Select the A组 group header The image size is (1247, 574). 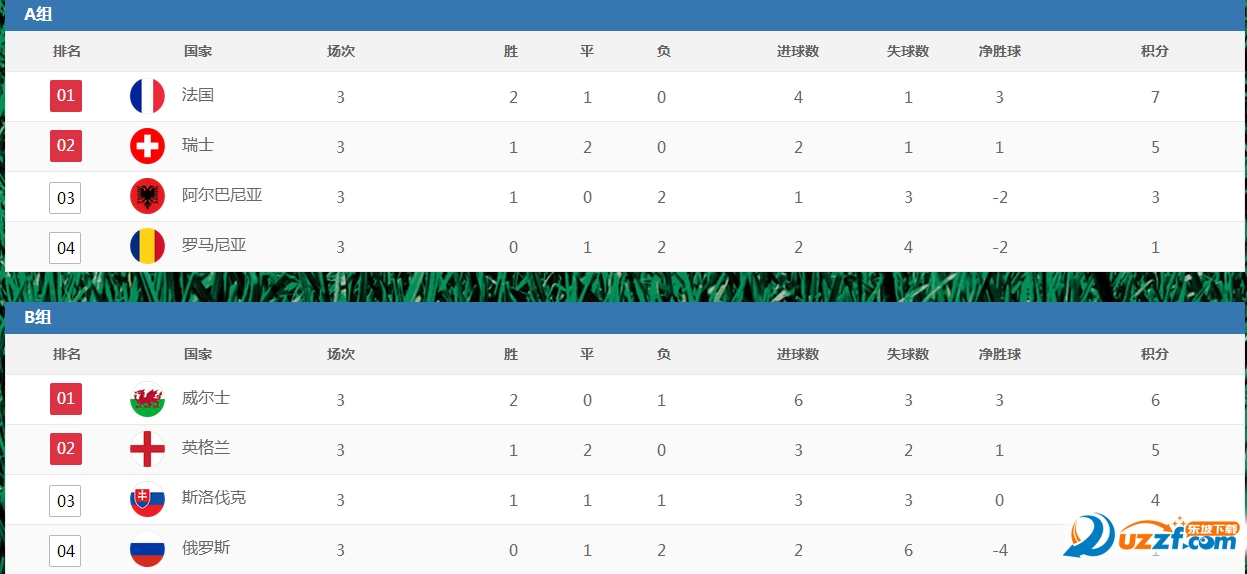tap(38, 14)
